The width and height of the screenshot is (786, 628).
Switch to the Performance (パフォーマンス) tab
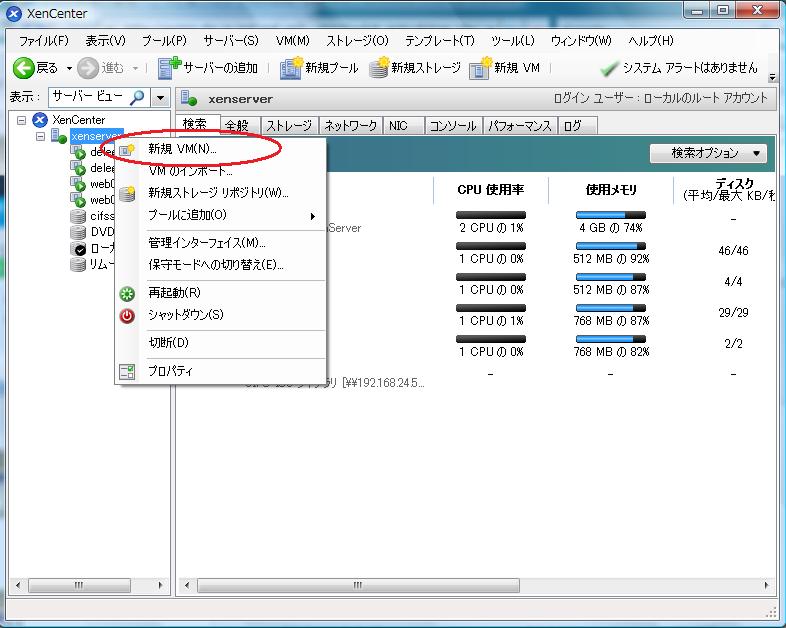pyautogui.click(x=519, y=125)
